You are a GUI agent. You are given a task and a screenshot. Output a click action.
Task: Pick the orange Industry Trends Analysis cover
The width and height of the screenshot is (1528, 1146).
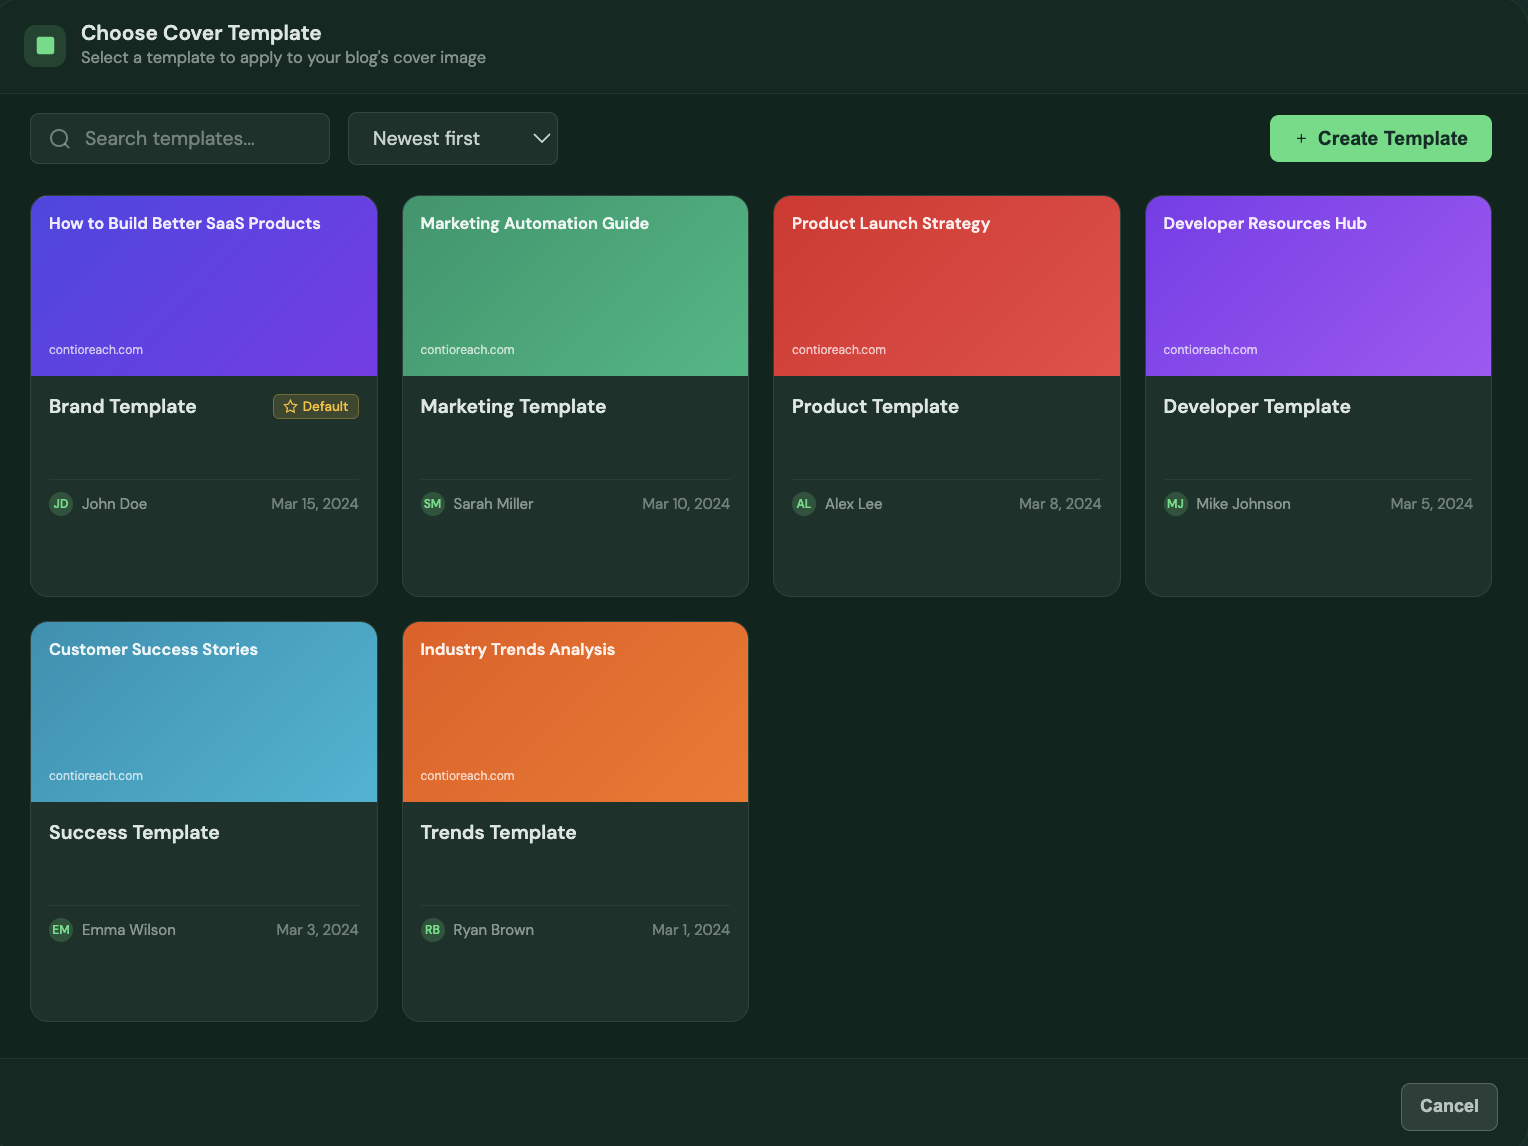click(x=575, y=713)
